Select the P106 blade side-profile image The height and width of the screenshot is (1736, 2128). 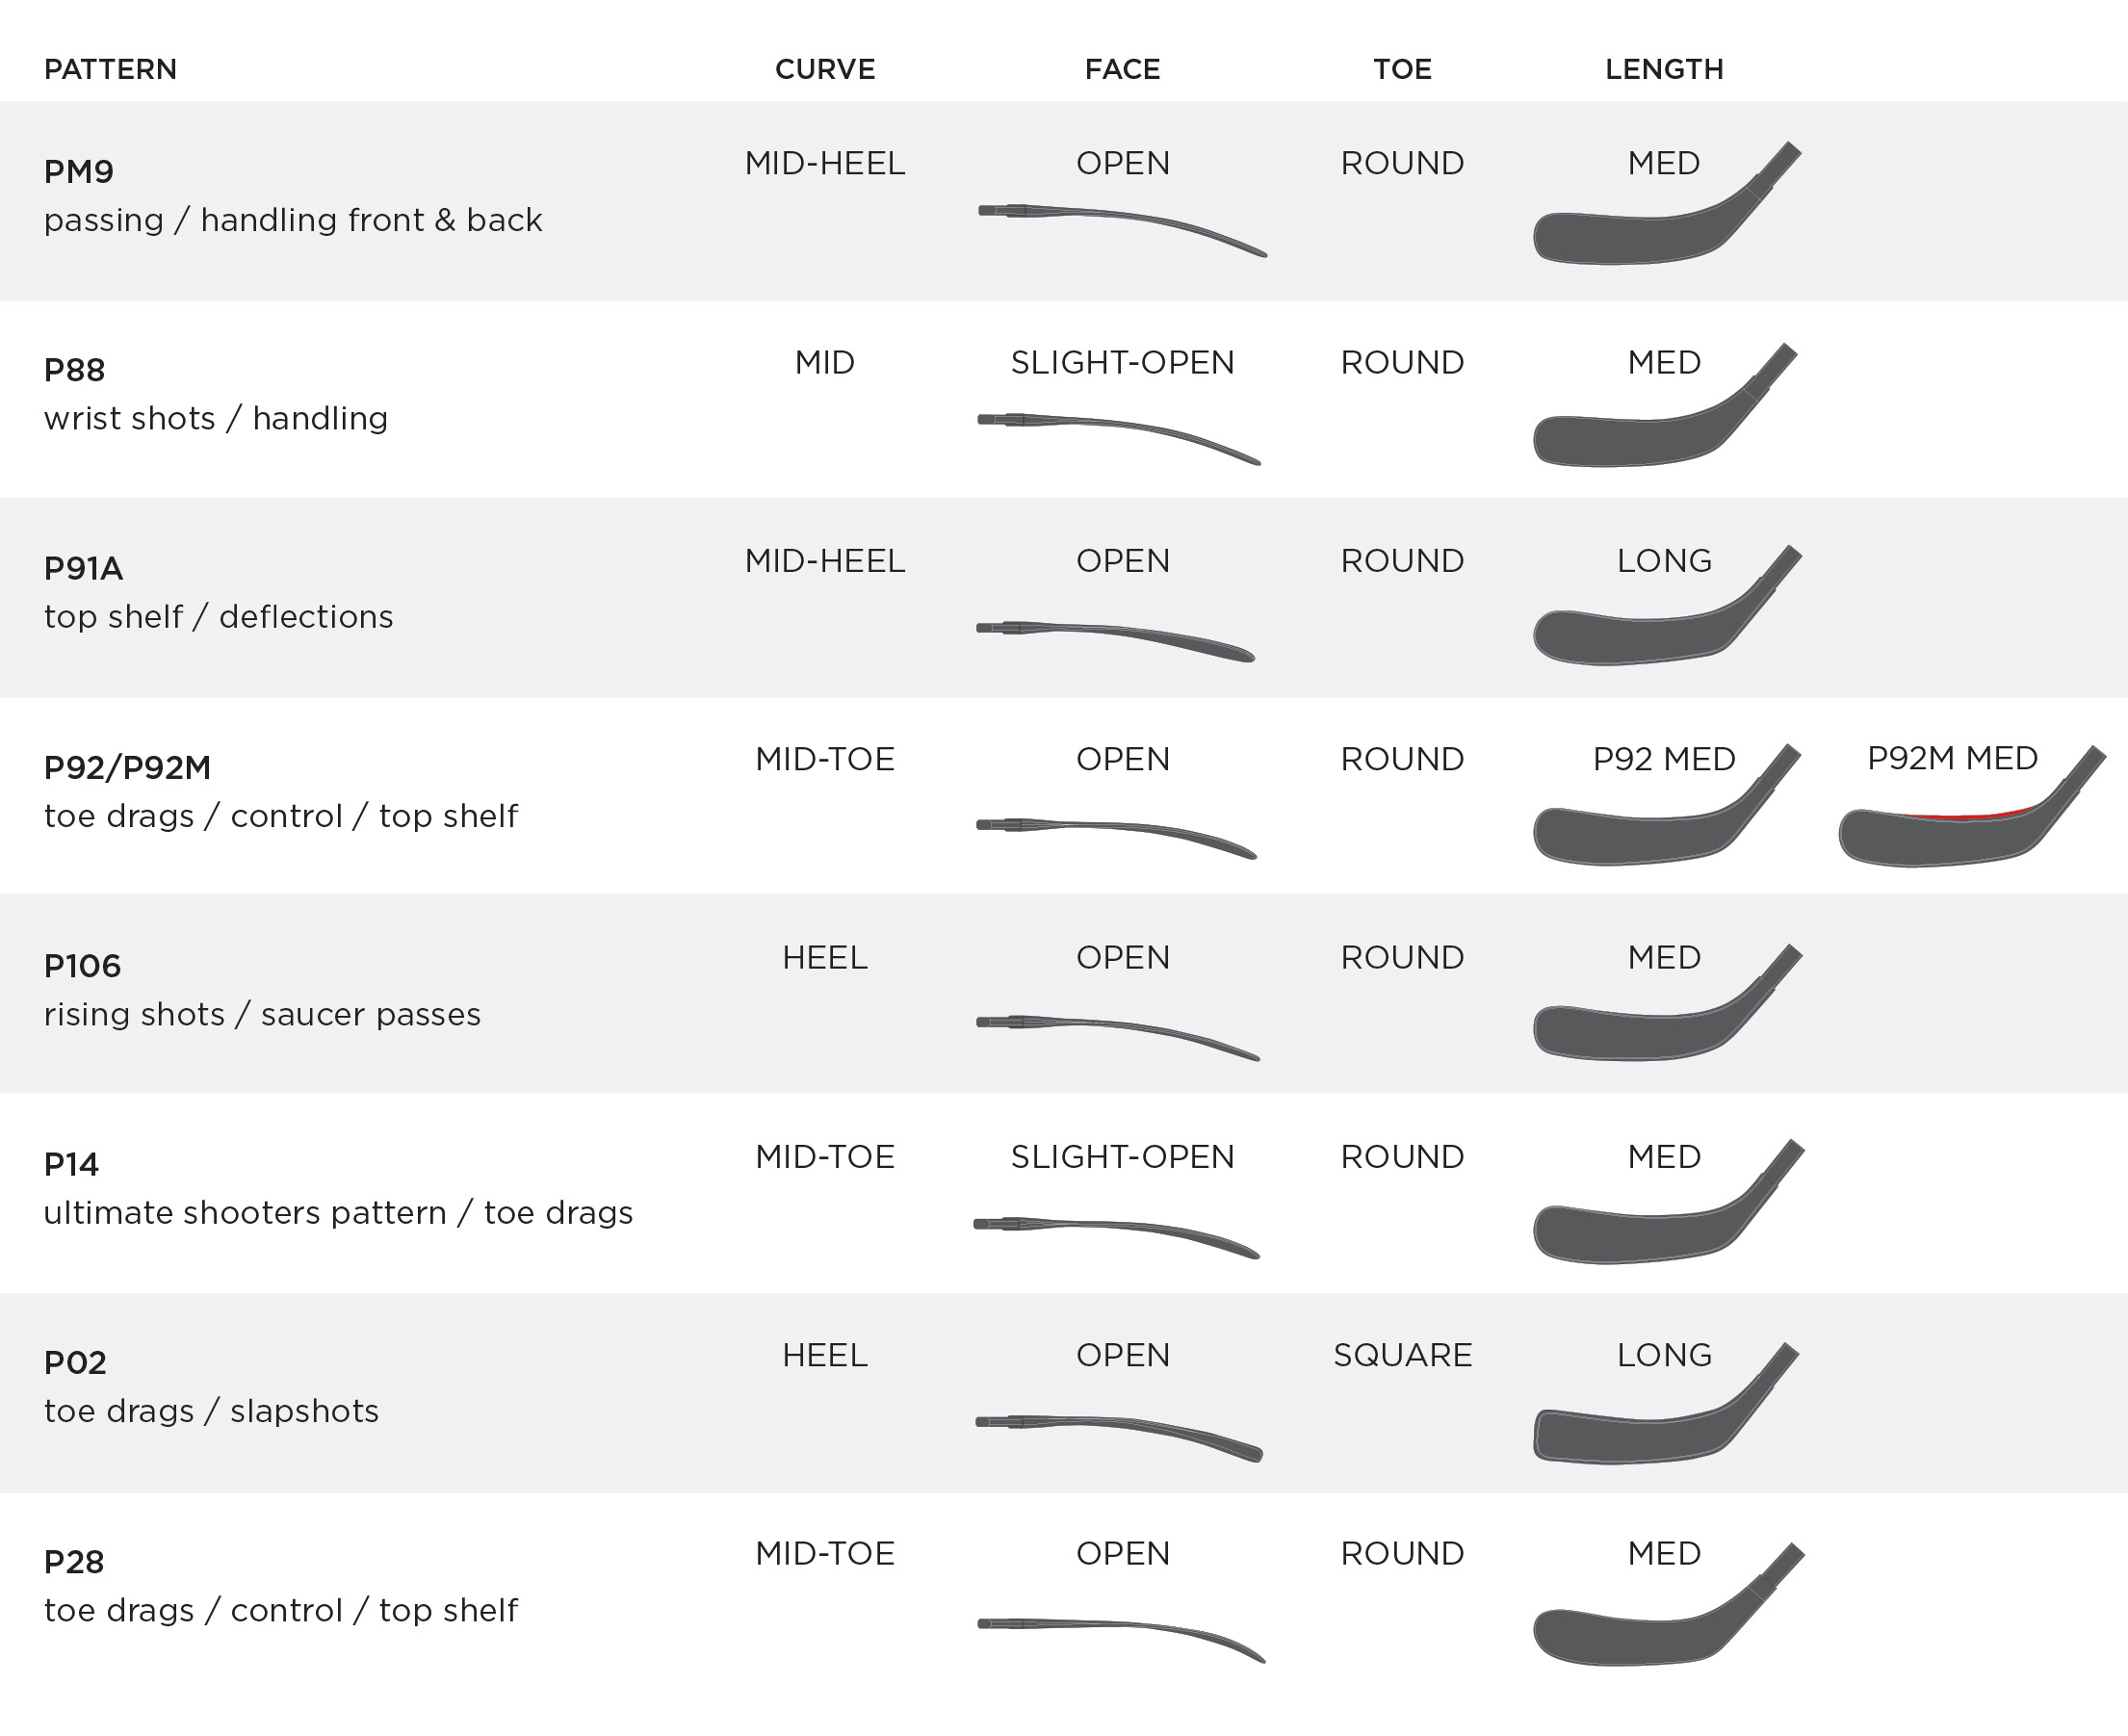pos(1667,1002)
